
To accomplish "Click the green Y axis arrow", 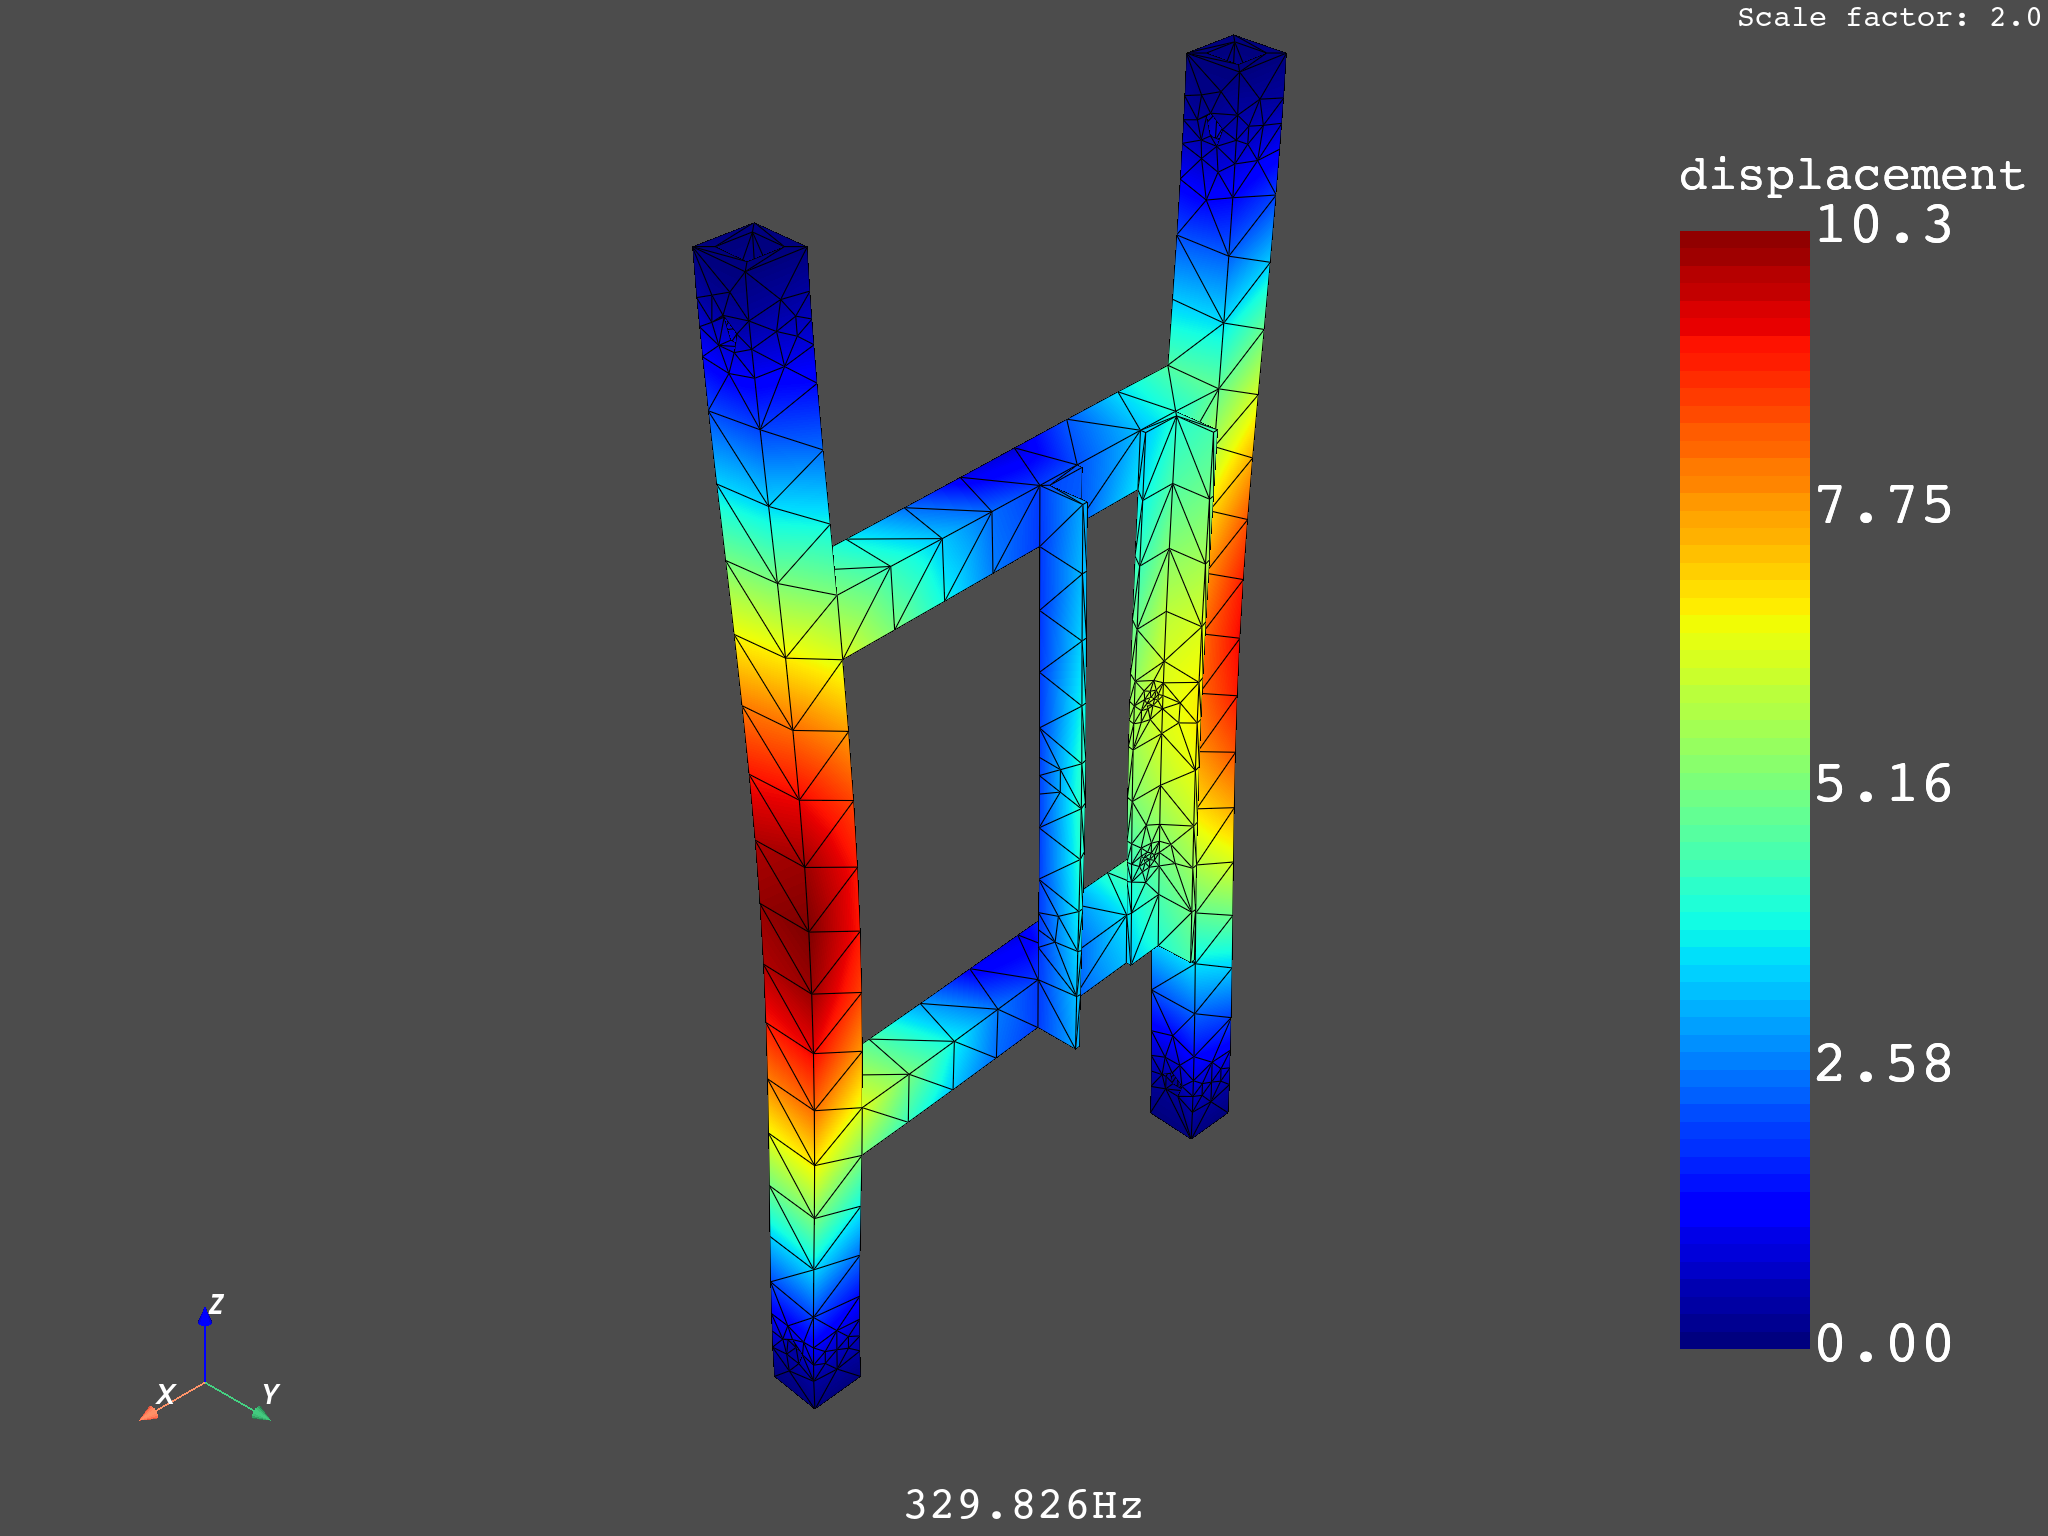I will [x=239, y=1401].
